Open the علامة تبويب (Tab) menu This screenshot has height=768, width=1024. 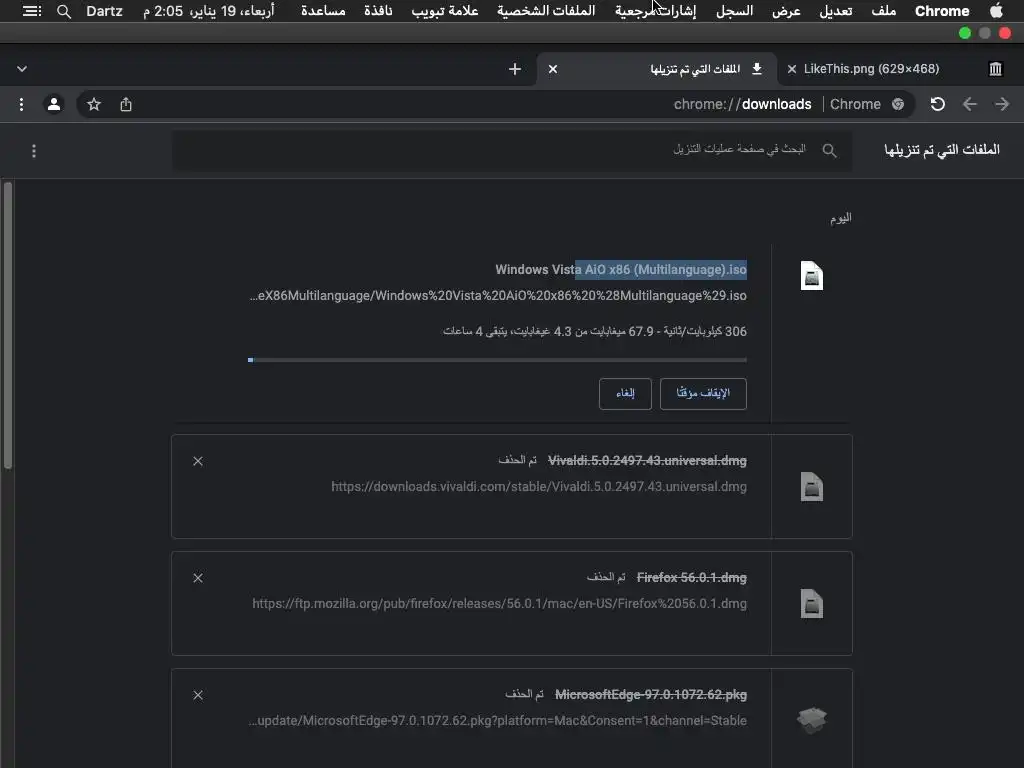coord(445,11)
